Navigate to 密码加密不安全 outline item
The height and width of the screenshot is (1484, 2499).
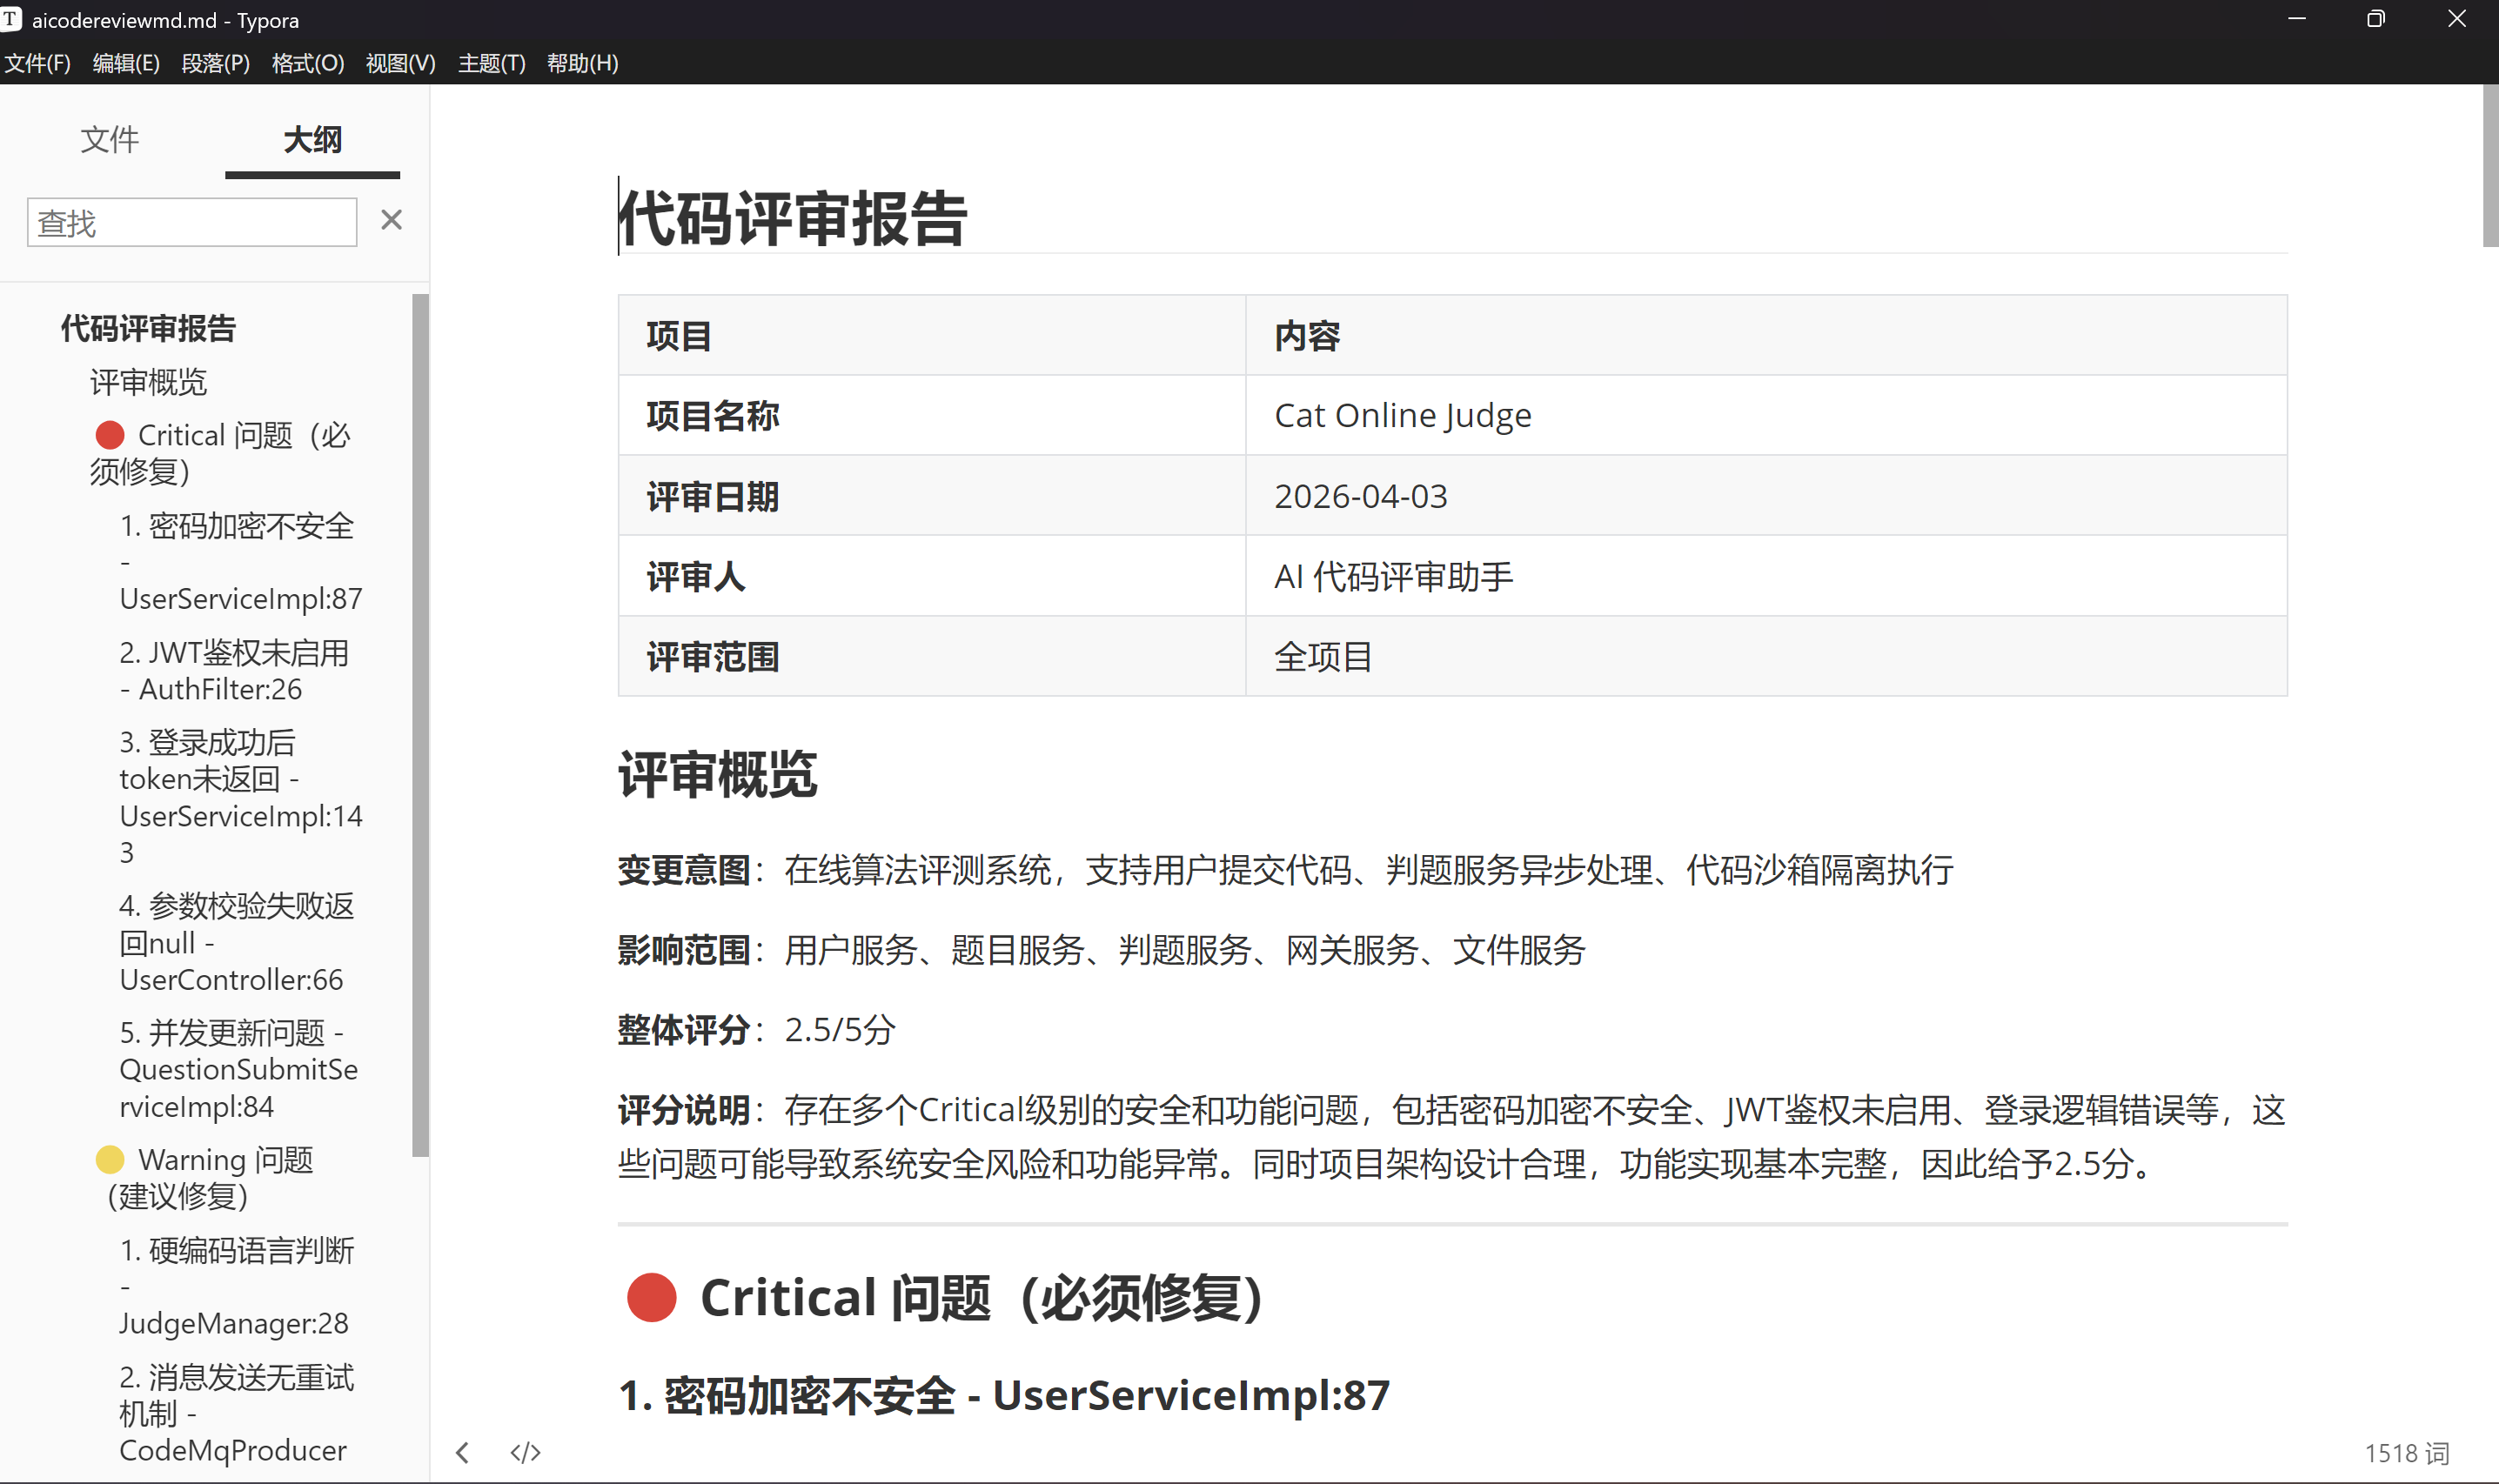(240, 562)
